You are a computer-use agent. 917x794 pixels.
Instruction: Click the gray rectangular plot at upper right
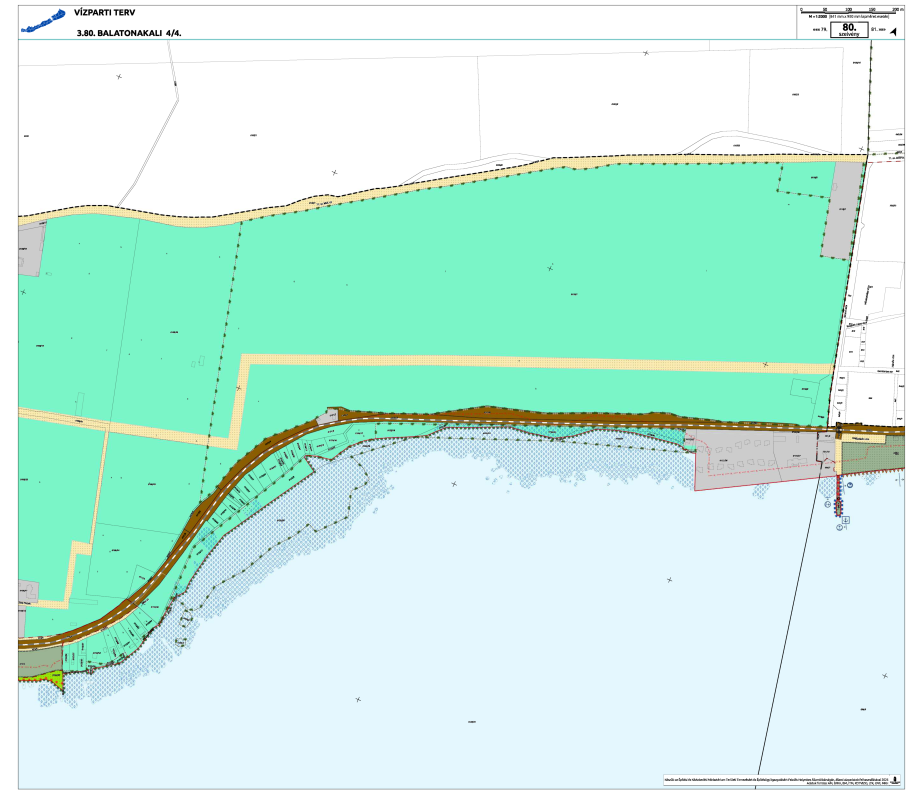point(844,210)
